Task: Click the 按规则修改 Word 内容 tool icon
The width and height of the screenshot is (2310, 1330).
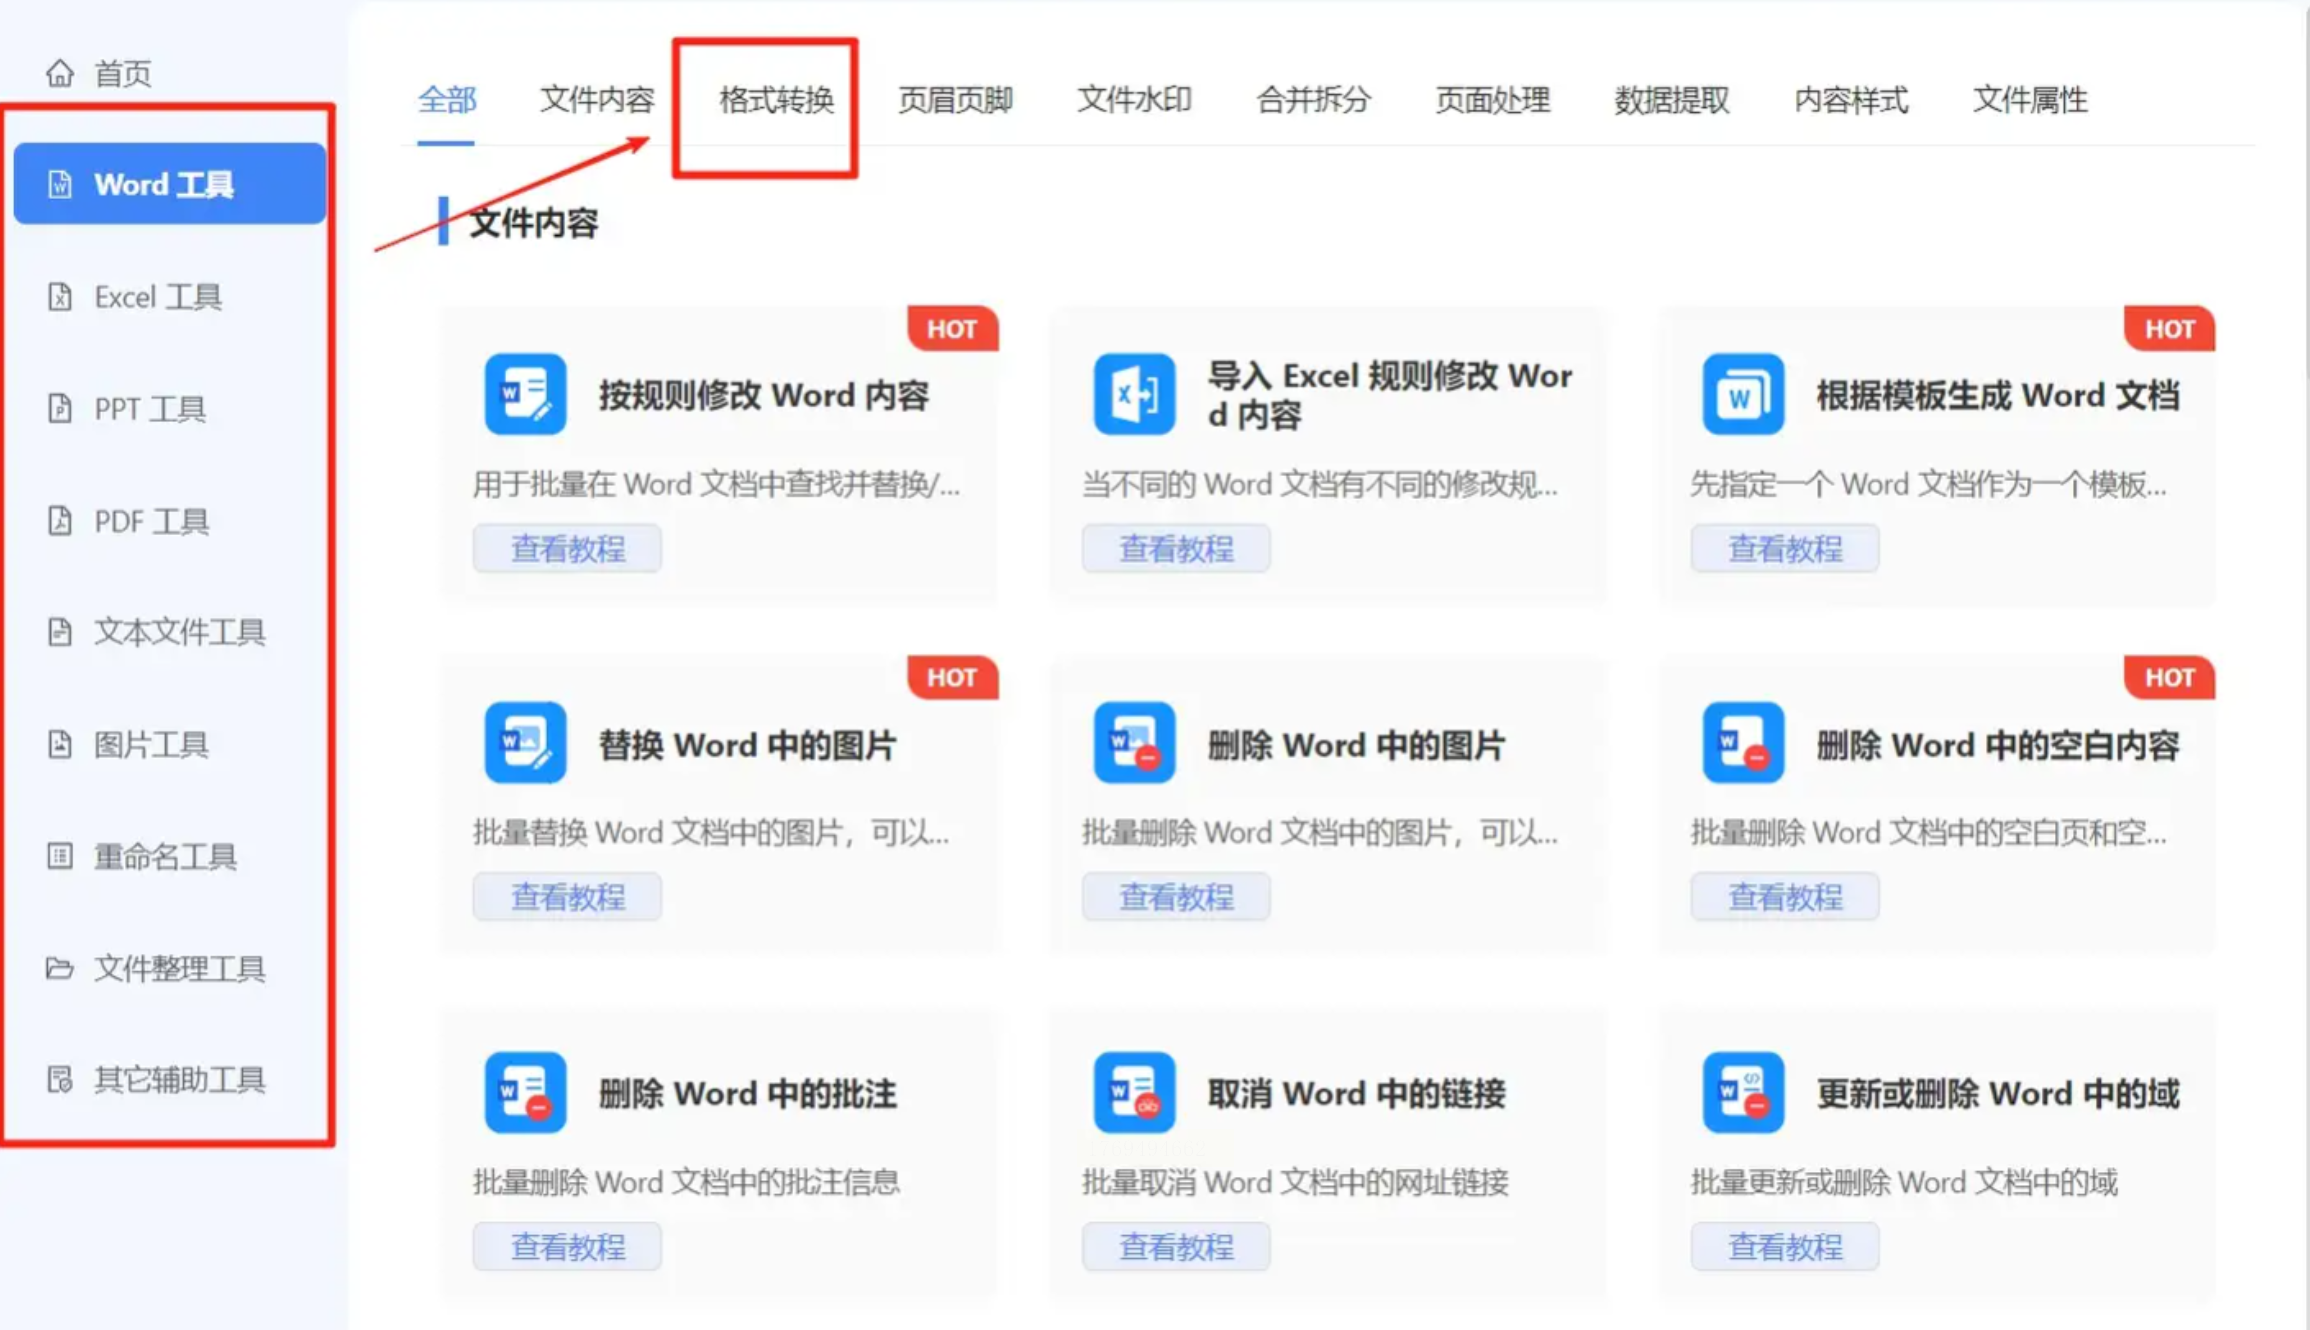Action: [x=525, y=394]
